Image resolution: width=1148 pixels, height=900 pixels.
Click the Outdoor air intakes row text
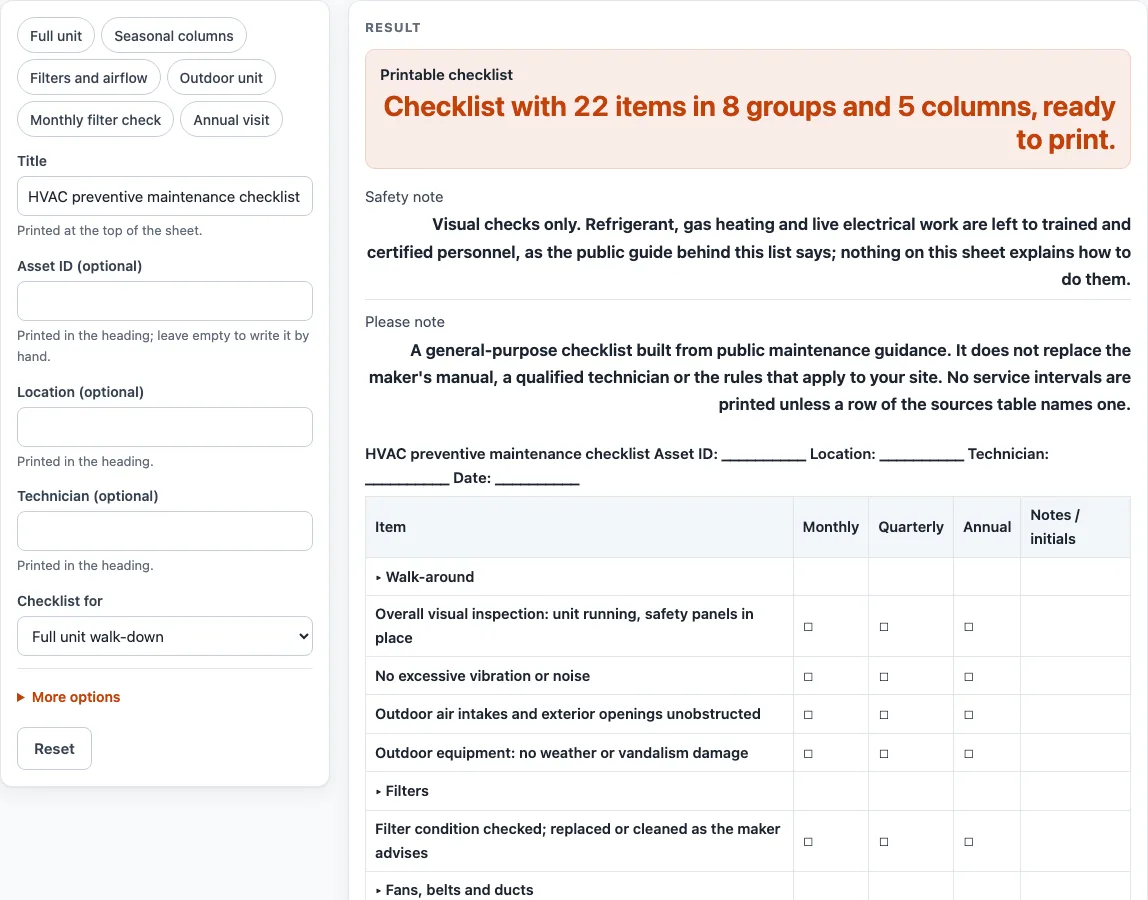(x=567, y=714)
